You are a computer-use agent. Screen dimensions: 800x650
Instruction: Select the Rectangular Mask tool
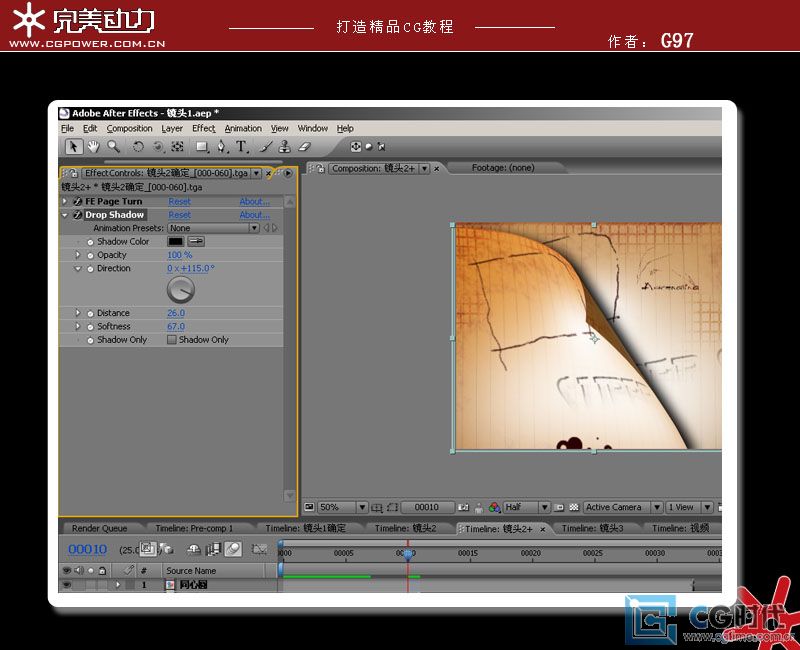click(x=202, y=147)
